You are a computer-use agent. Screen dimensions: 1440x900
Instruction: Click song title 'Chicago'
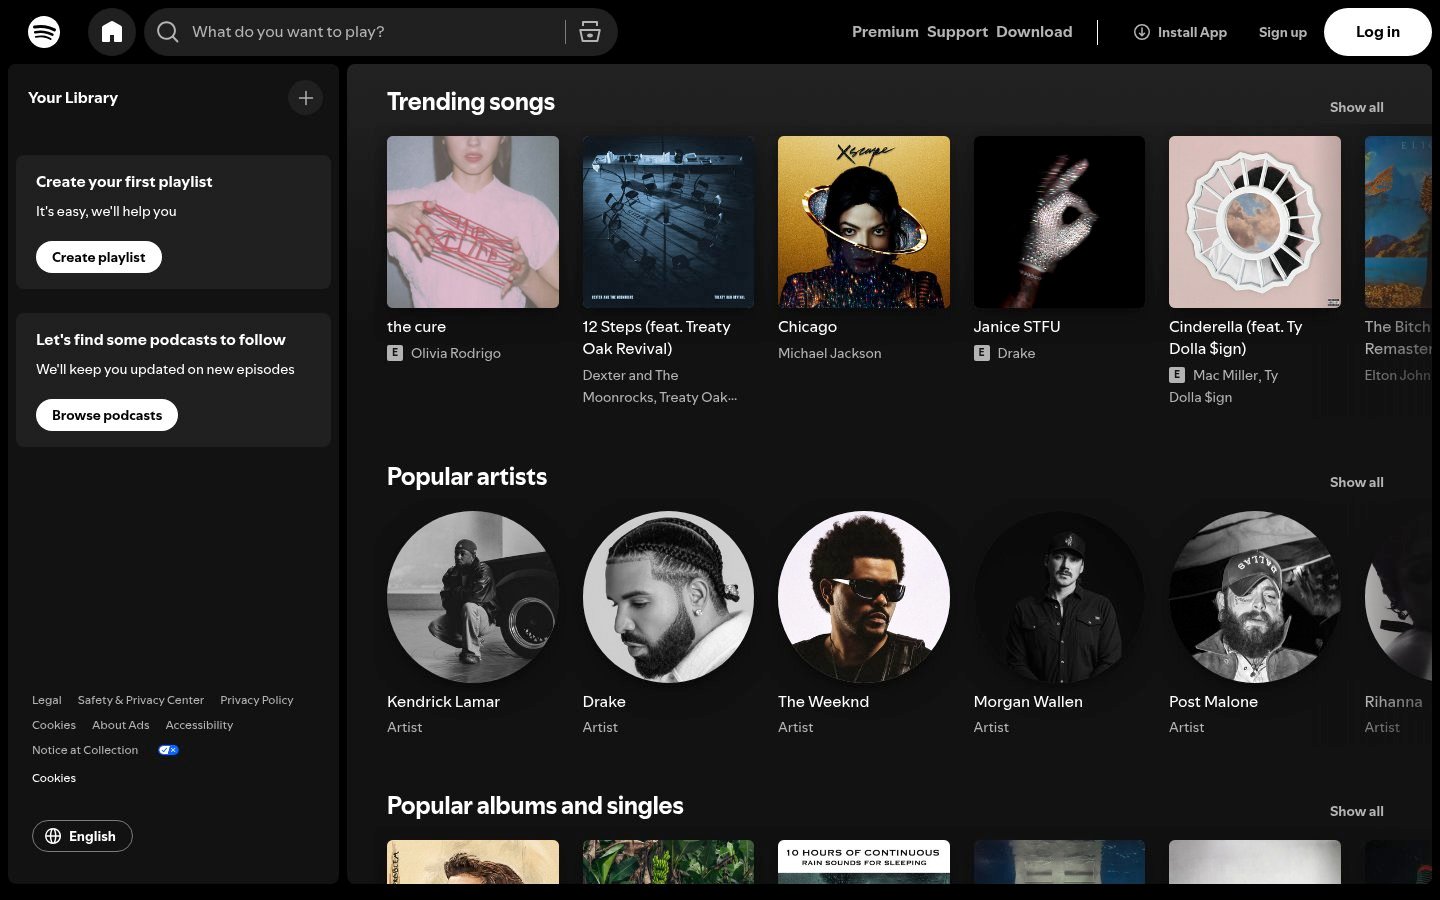click(808, 327)
